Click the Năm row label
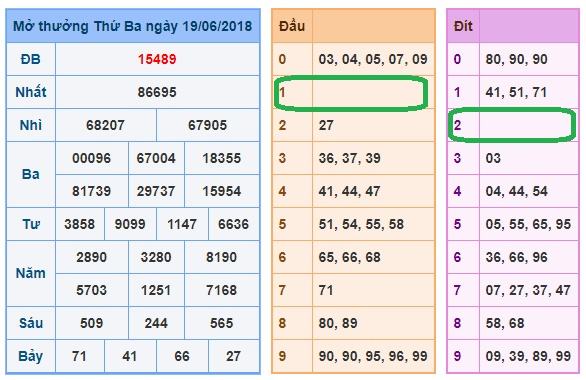The width and height of the screenshot is (586, 380). [x=31, y=273]
